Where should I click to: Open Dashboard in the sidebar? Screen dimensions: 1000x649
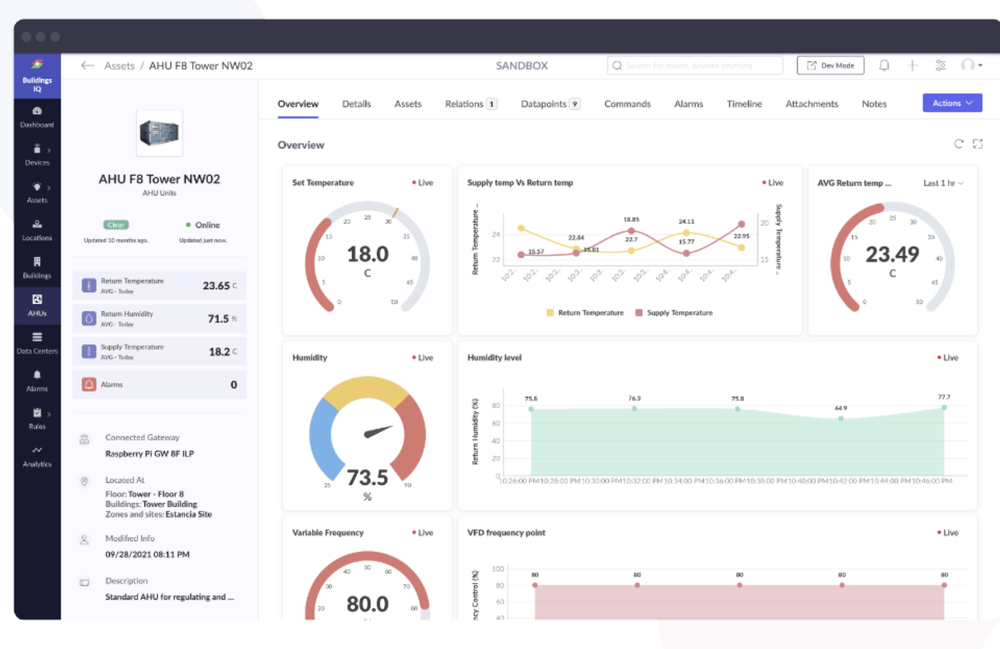pyautogui.click(x=37, y=117)
